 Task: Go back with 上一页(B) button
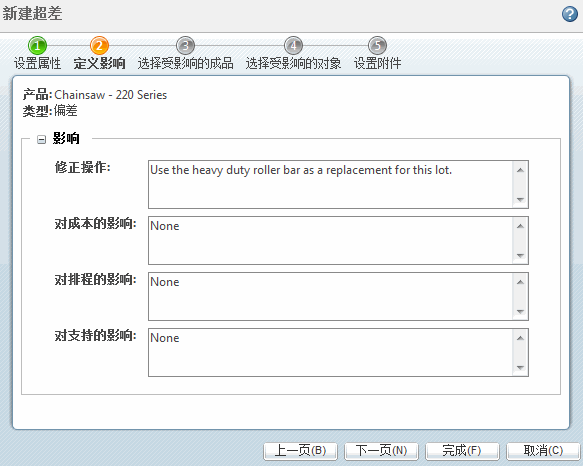300,451
